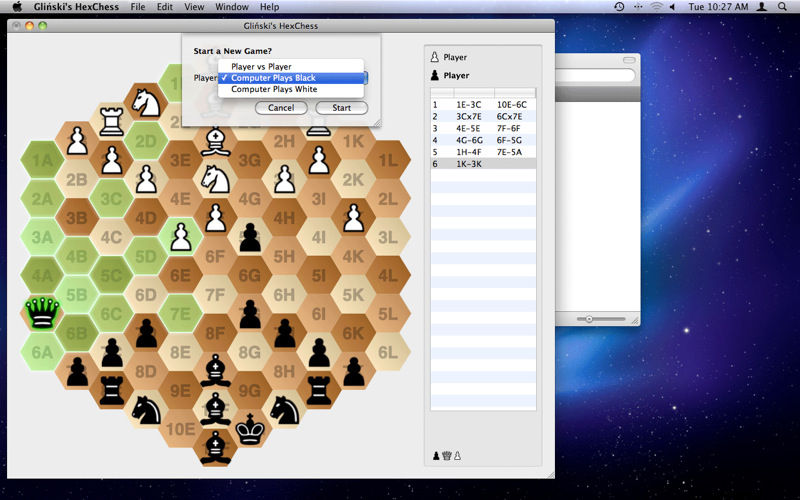
Task: Select move 6Cx7E in move list
Action: [510, 116]
